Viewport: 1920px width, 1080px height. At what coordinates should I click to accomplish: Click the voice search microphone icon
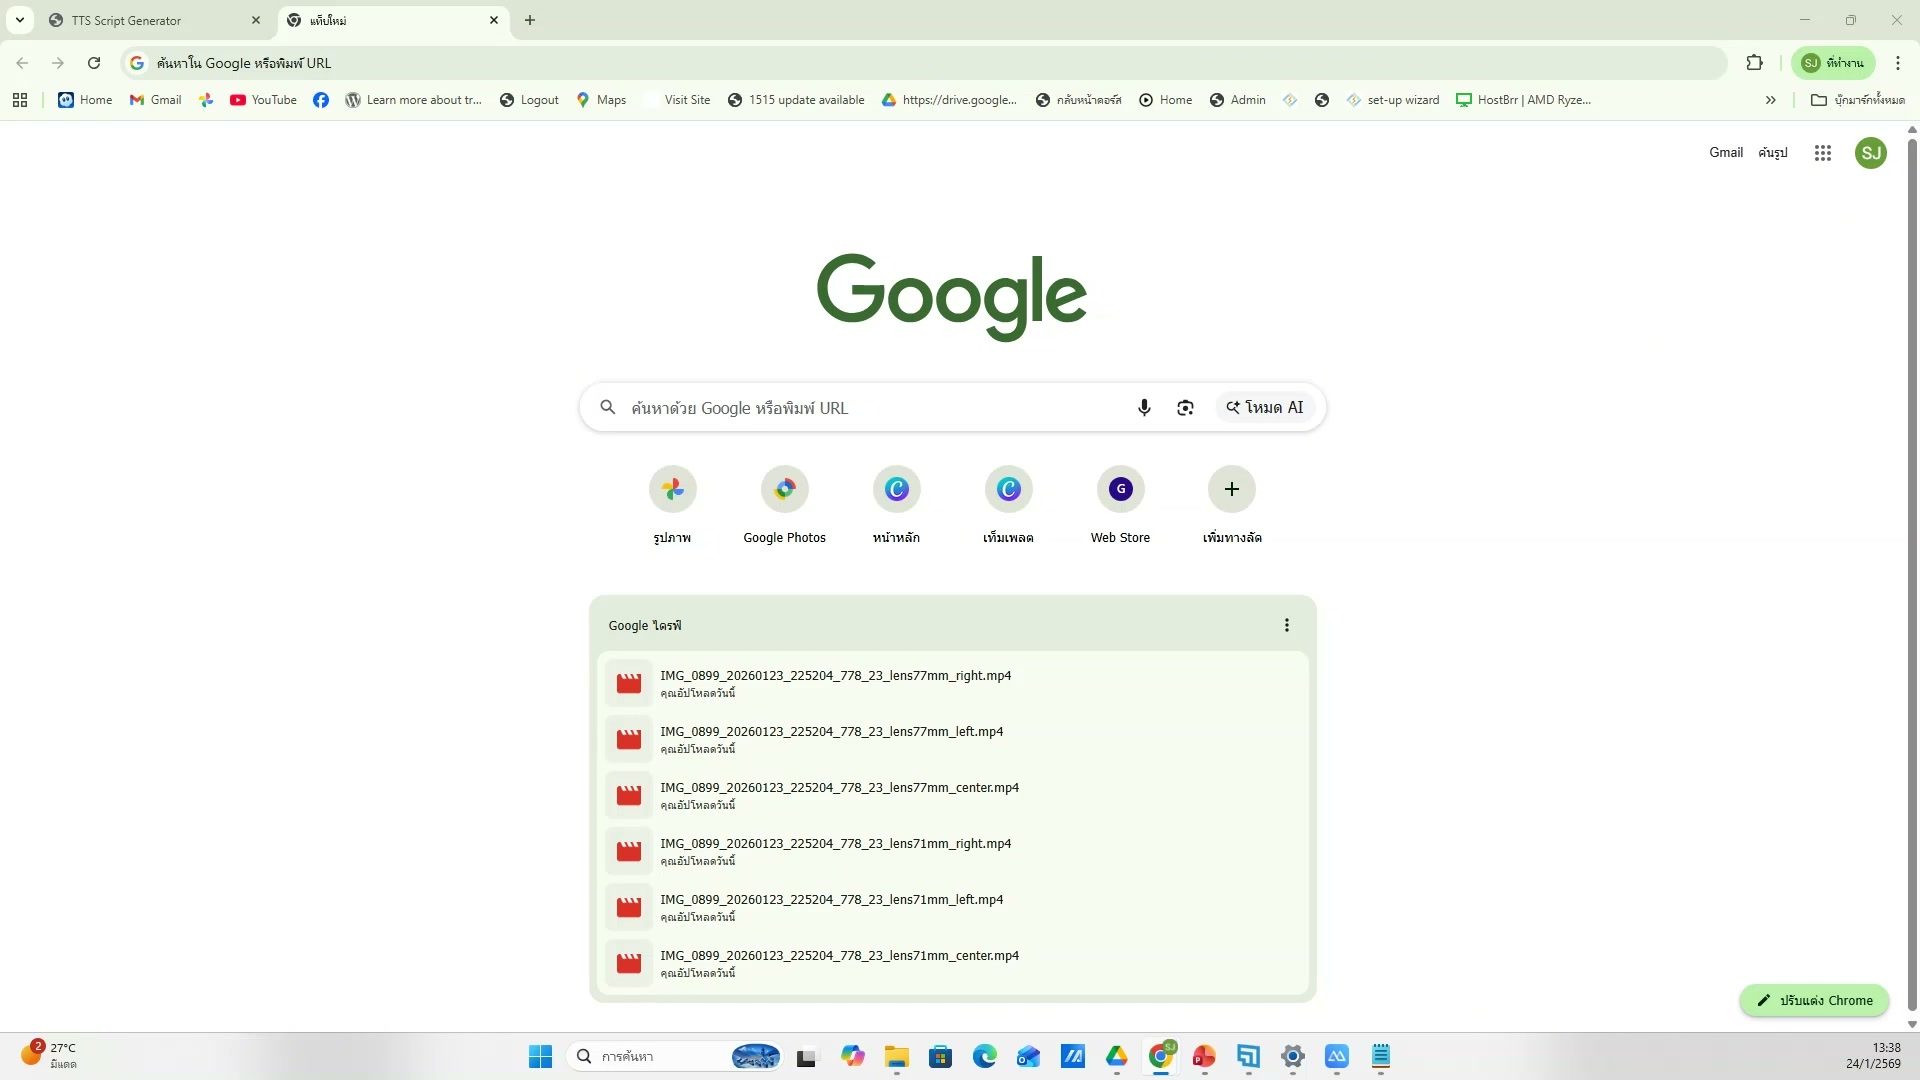pyautogui.click(x=1144, y=408)
